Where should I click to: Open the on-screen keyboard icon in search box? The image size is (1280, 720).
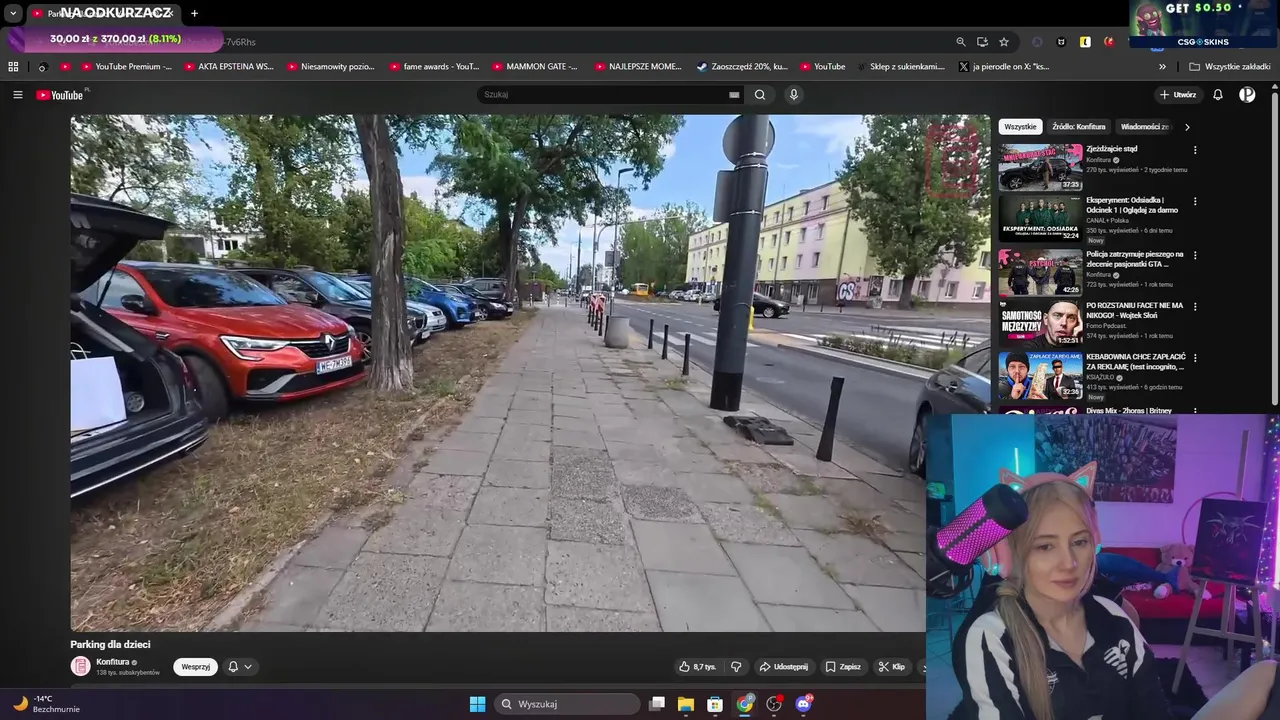pyautogui.click(x=734, y=95)
